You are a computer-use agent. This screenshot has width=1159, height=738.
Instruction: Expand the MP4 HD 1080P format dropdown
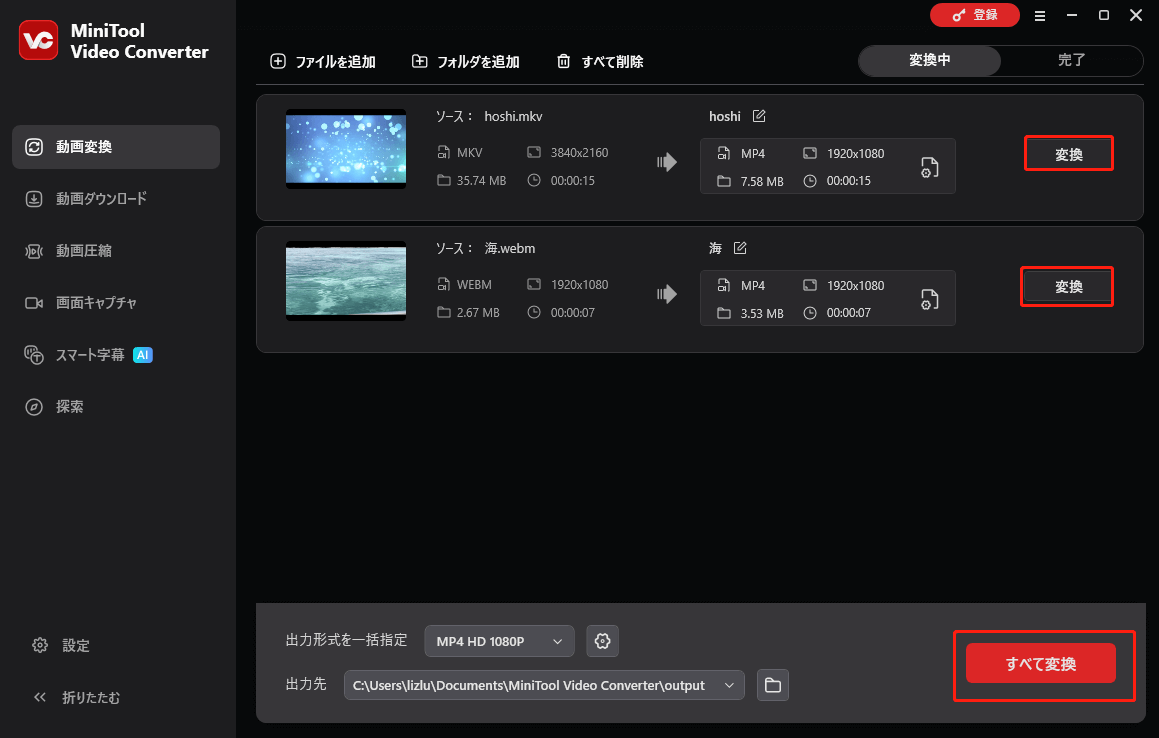tap(499, 641)
